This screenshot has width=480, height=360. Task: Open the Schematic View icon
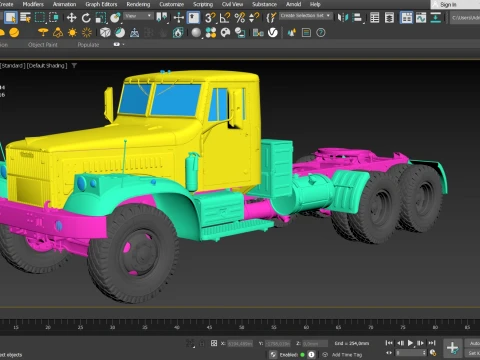click(435, 17)
